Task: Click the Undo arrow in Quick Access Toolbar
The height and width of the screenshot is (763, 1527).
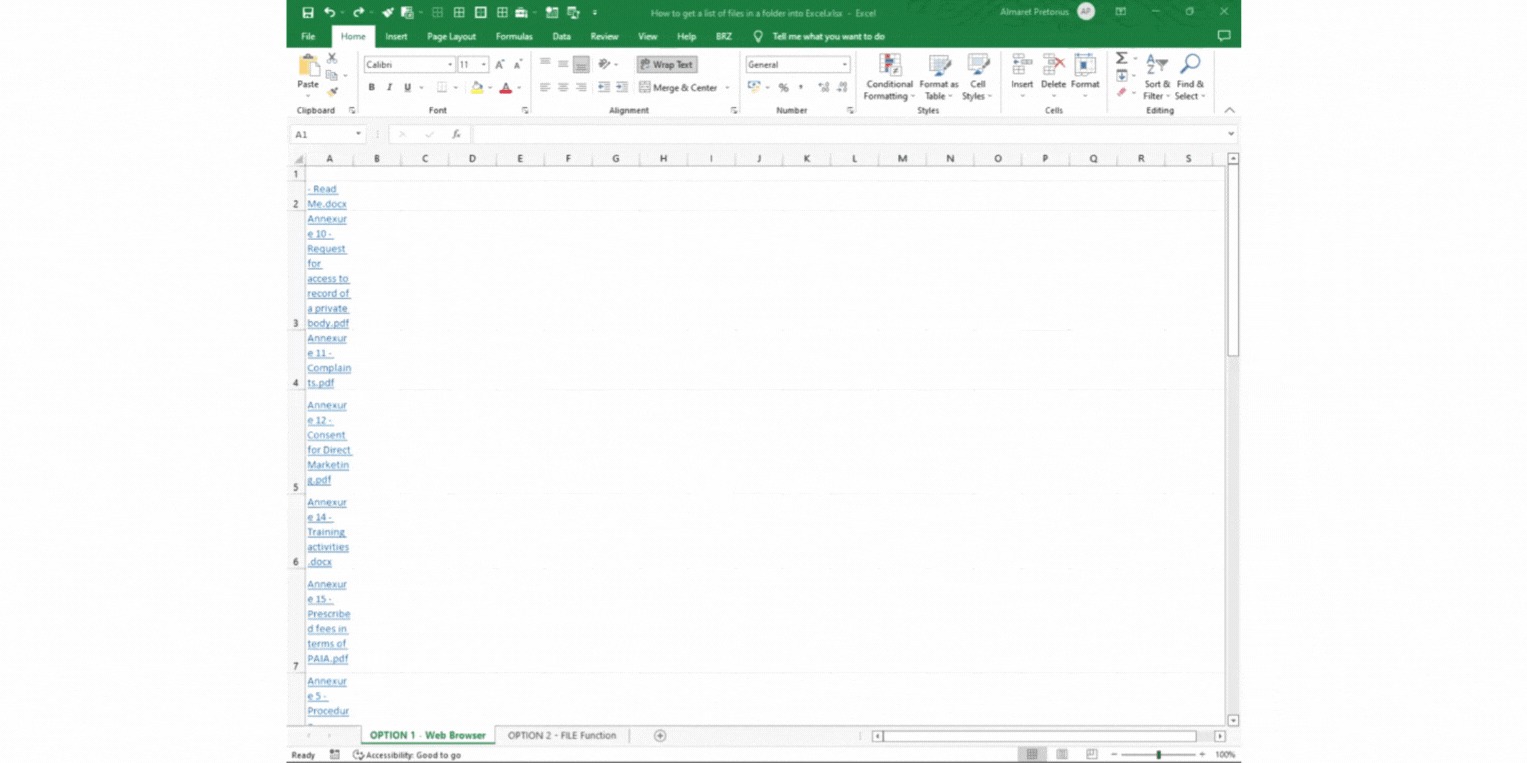Action: click(330, 12)
